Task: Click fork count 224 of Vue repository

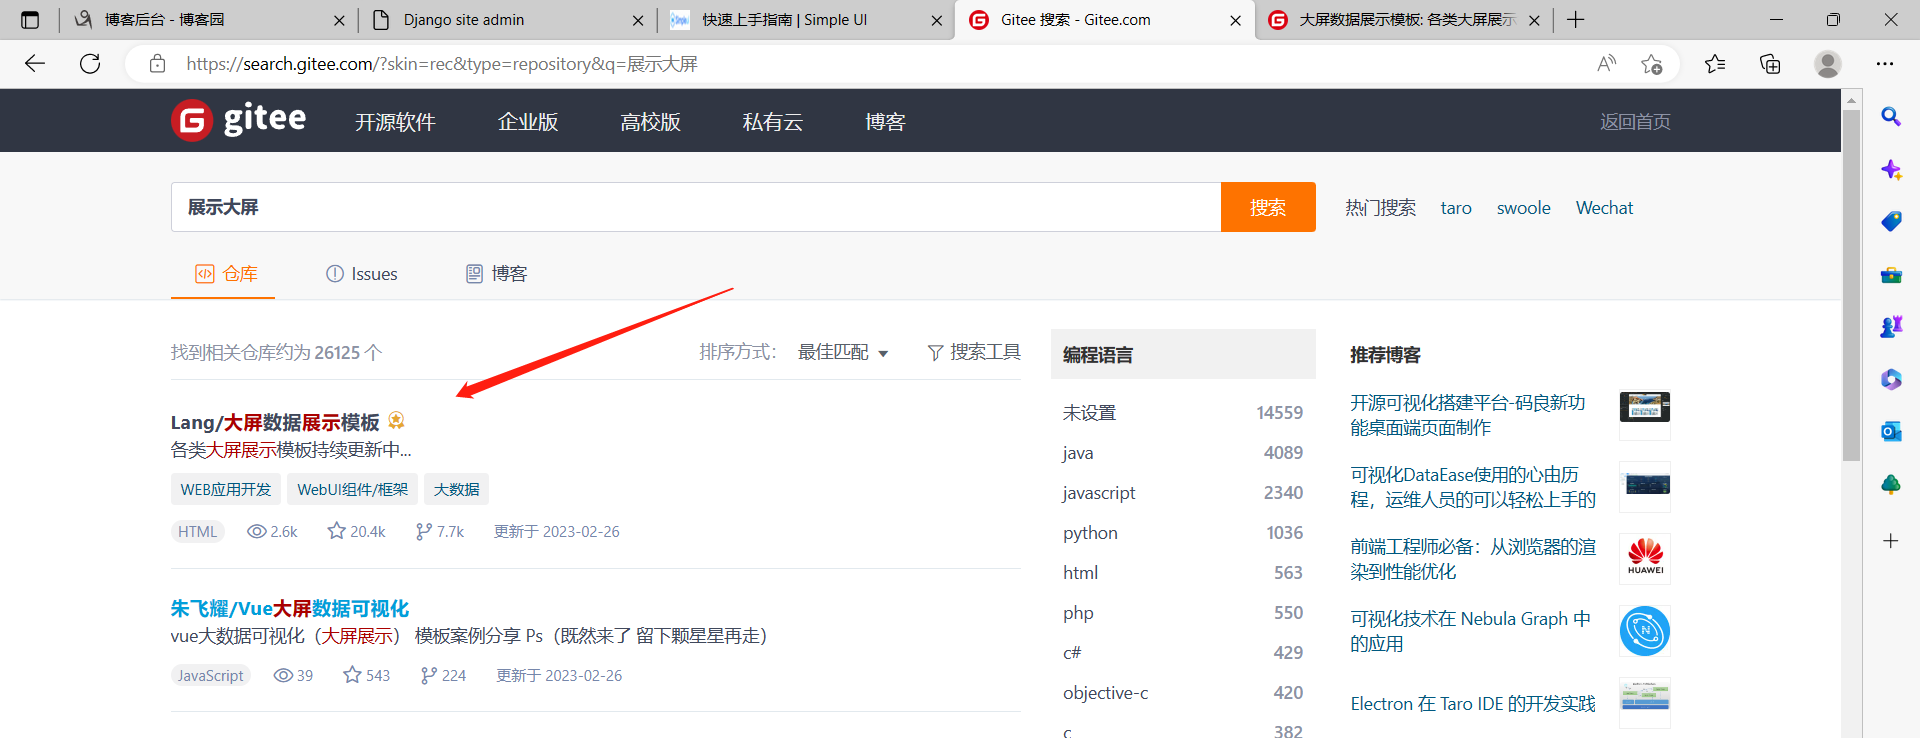Action: (x=443, y=675)
